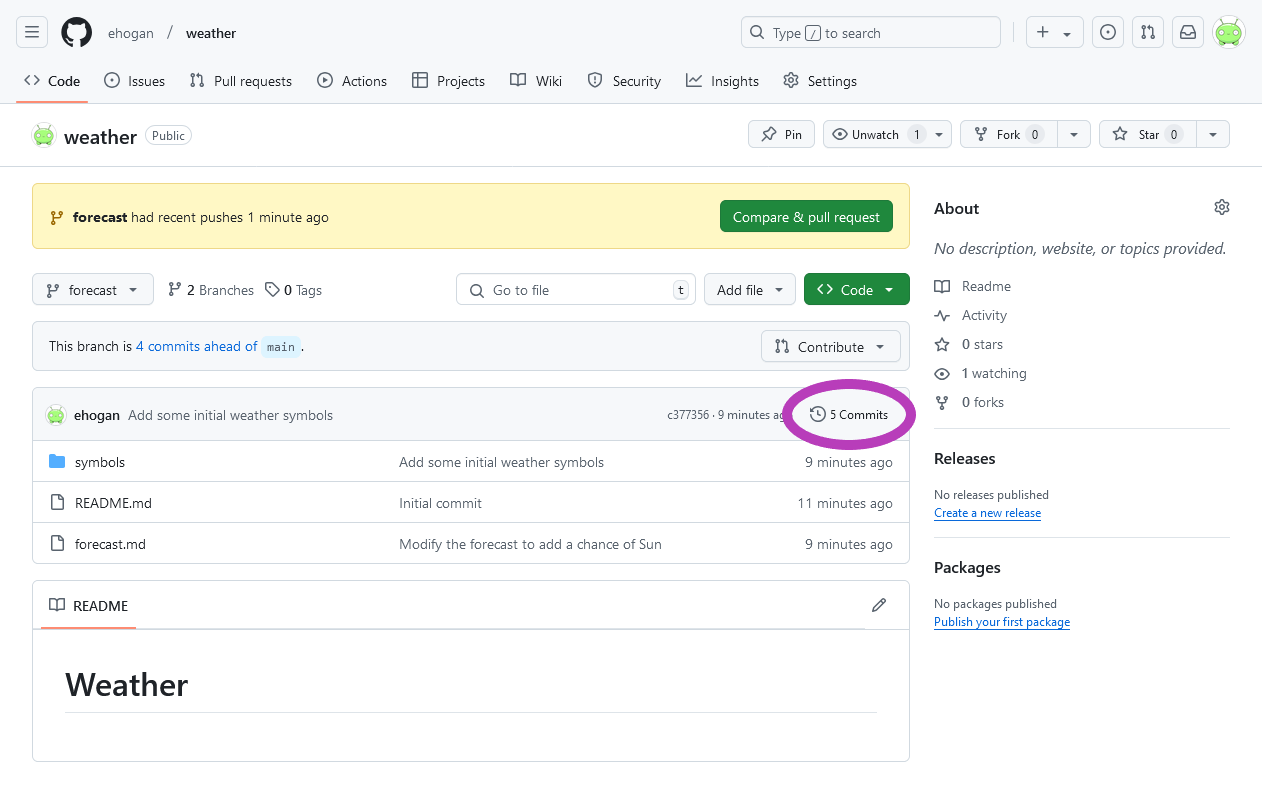1262x797 pixels.
Task: Open README.md file
Action: pyautogui.click(x=113, y=503)
